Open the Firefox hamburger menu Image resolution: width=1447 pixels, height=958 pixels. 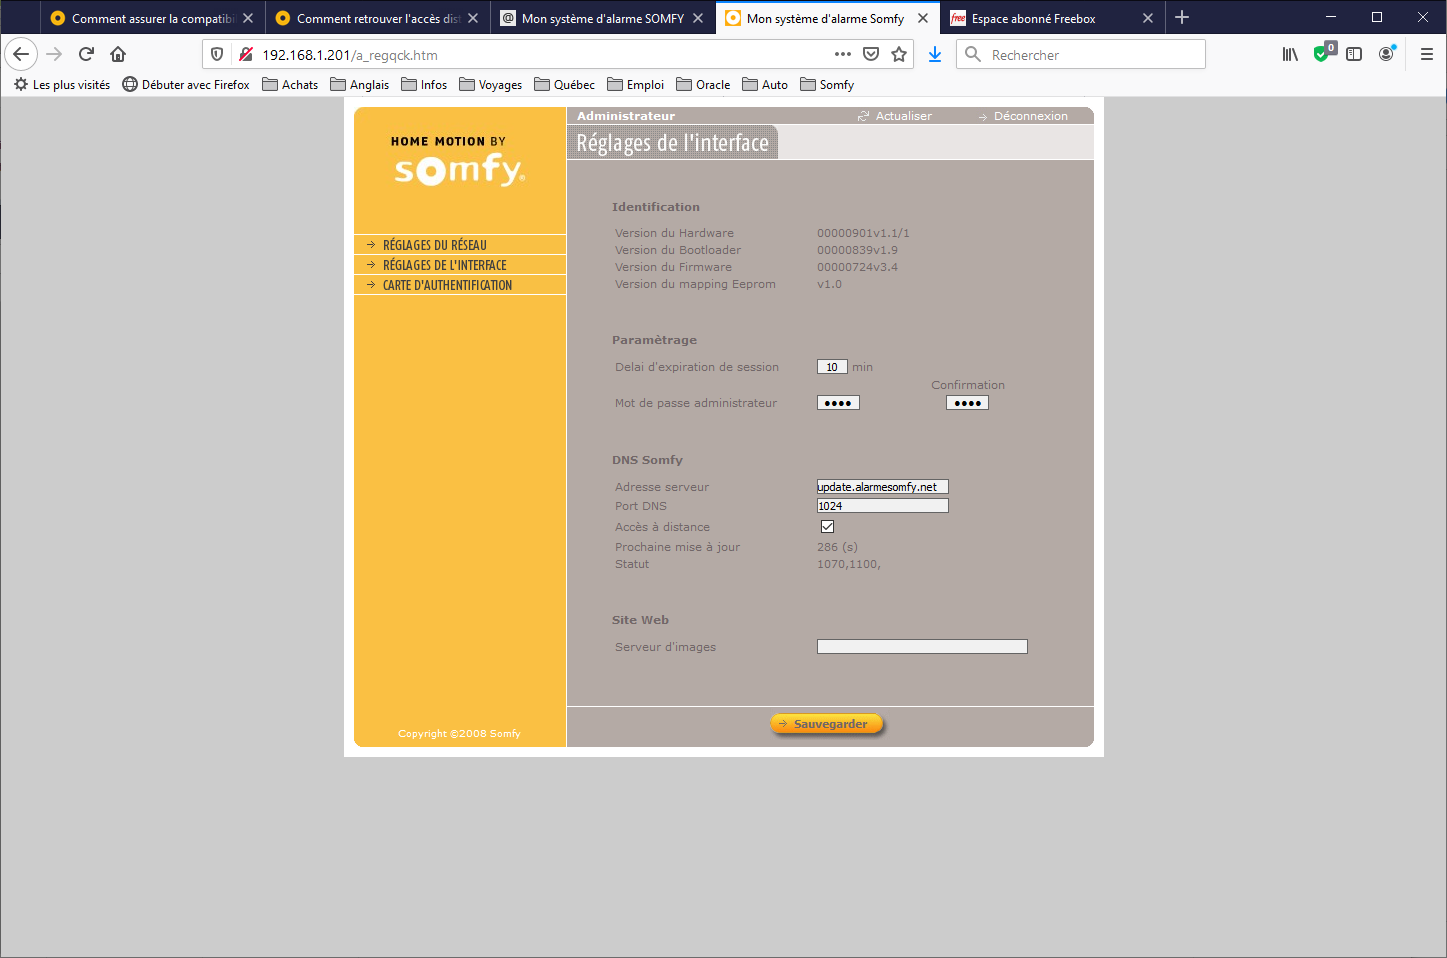[x=1426, y=54]
